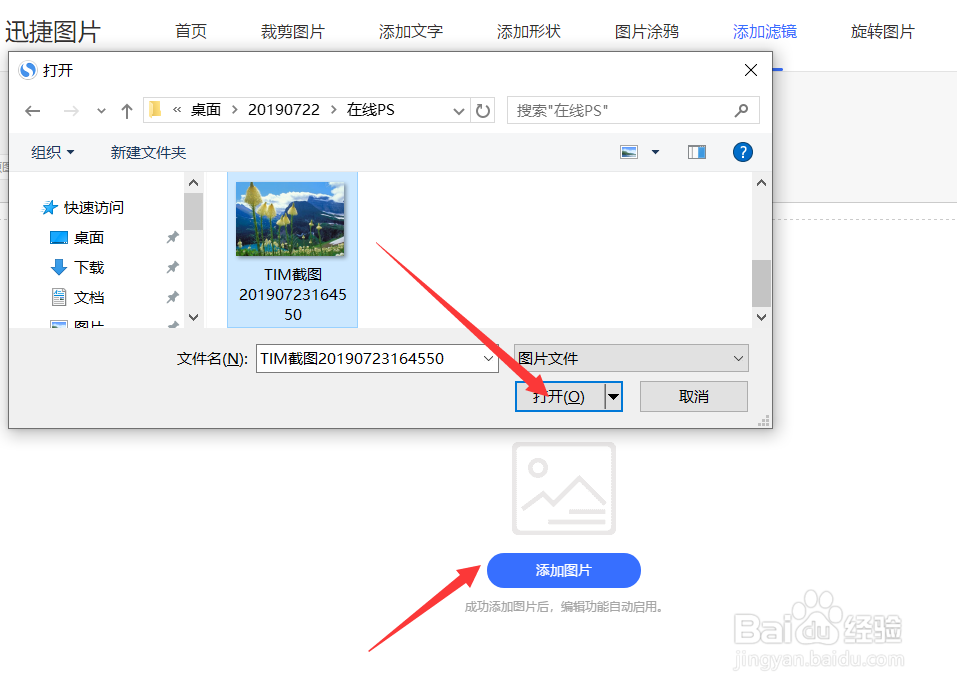The width and height of the screenshot is (957, 692).
Task: Select 快速访问 in navigation pane
Action: click(x=82, y=207)
